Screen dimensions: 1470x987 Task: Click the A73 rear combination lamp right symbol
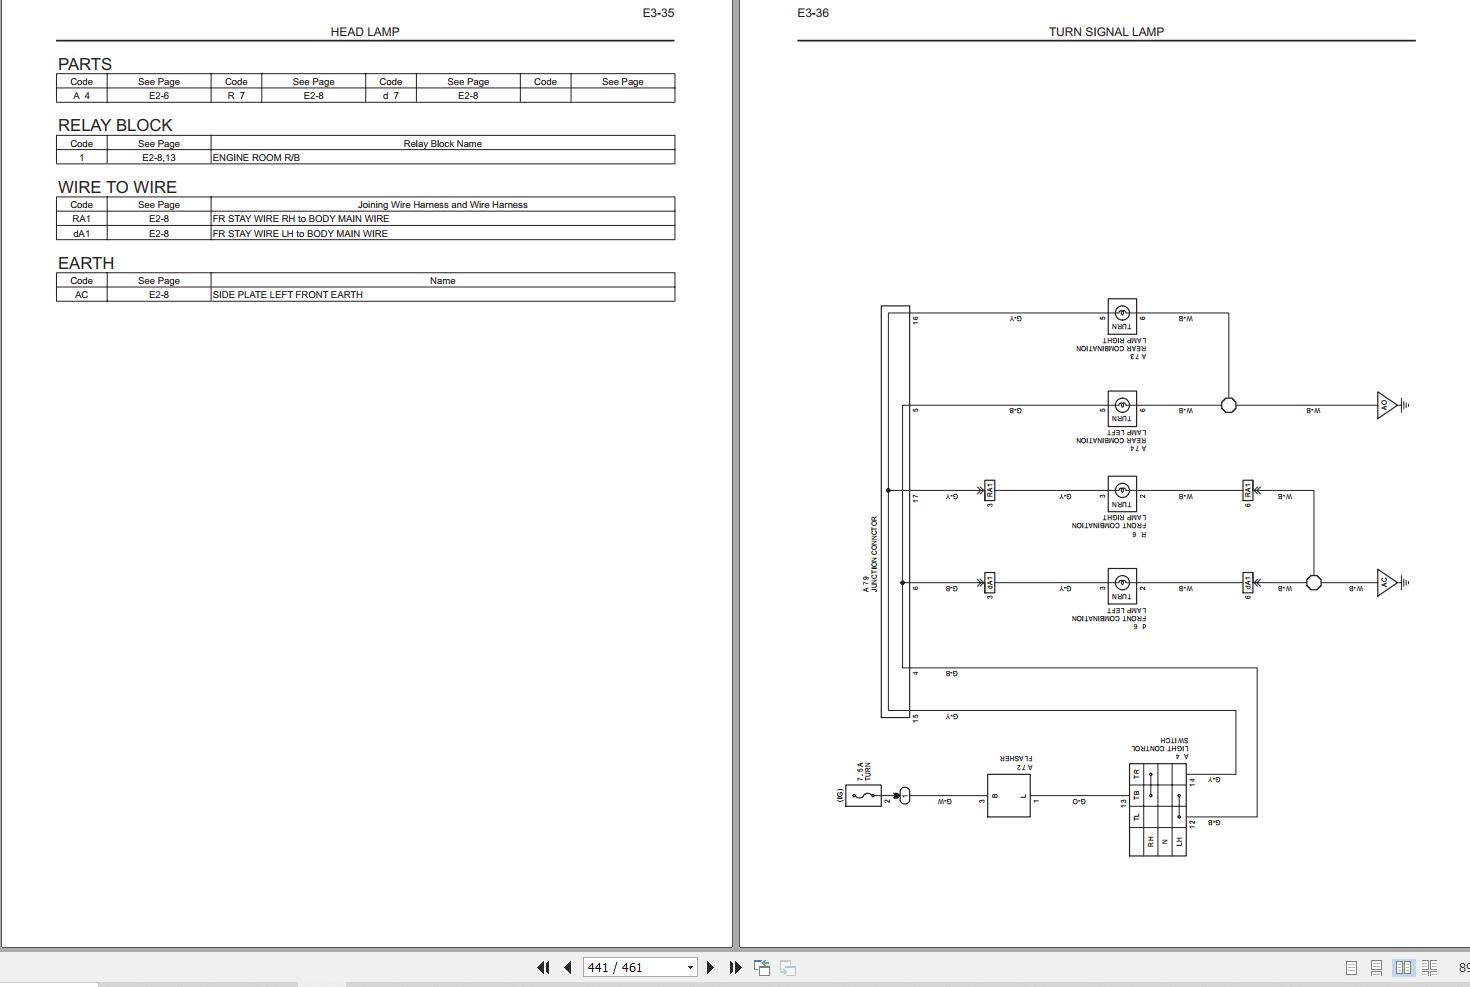click(x=1122, y=316)
